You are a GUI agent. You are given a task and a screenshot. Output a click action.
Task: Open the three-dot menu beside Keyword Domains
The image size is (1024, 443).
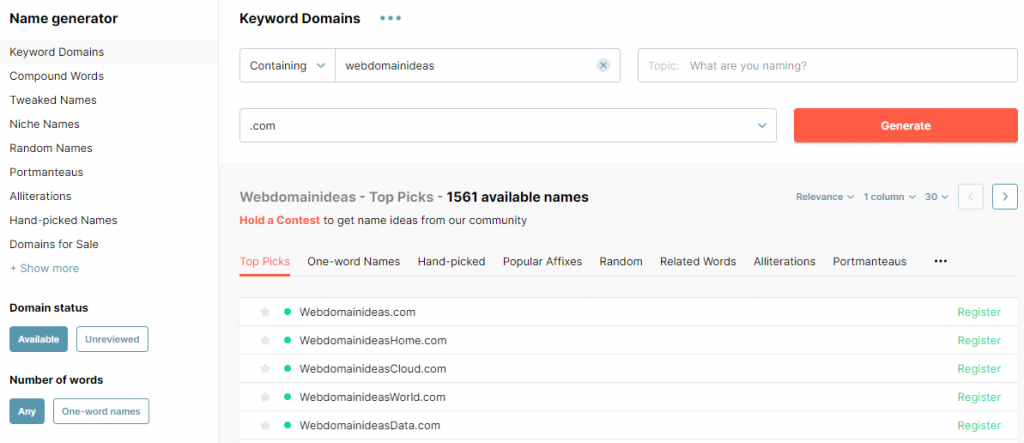(x=390, y=18)
